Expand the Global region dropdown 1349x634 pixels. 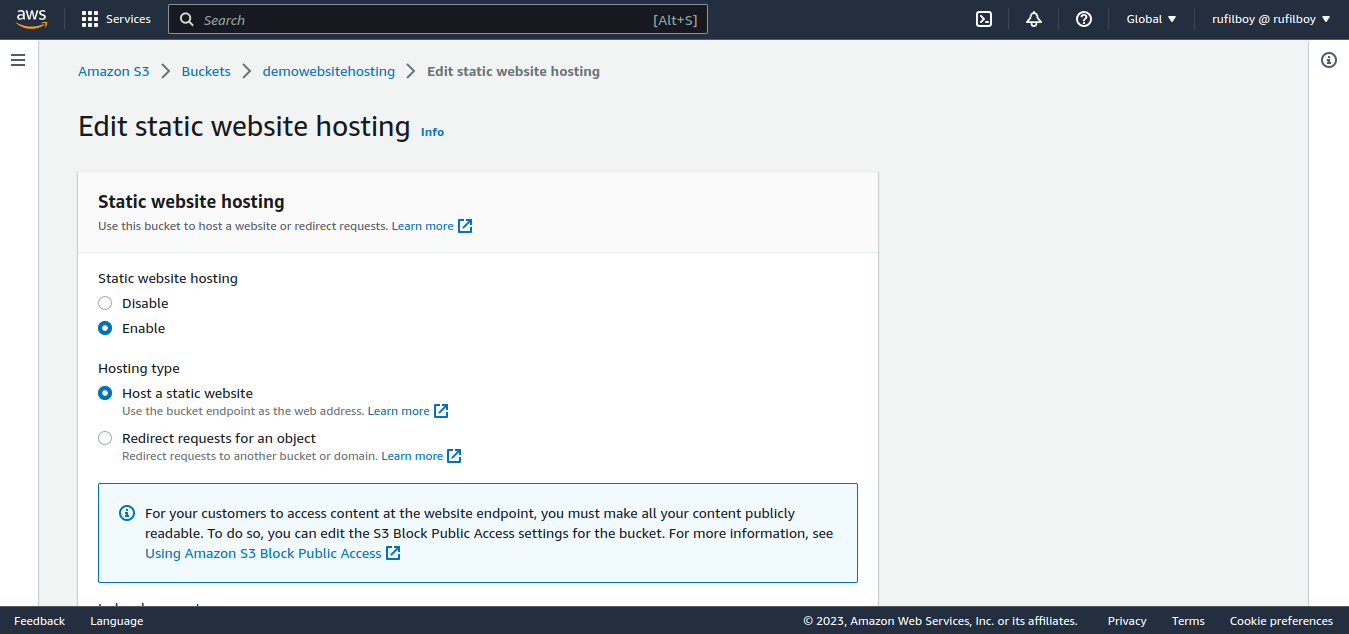point(1151,19)
